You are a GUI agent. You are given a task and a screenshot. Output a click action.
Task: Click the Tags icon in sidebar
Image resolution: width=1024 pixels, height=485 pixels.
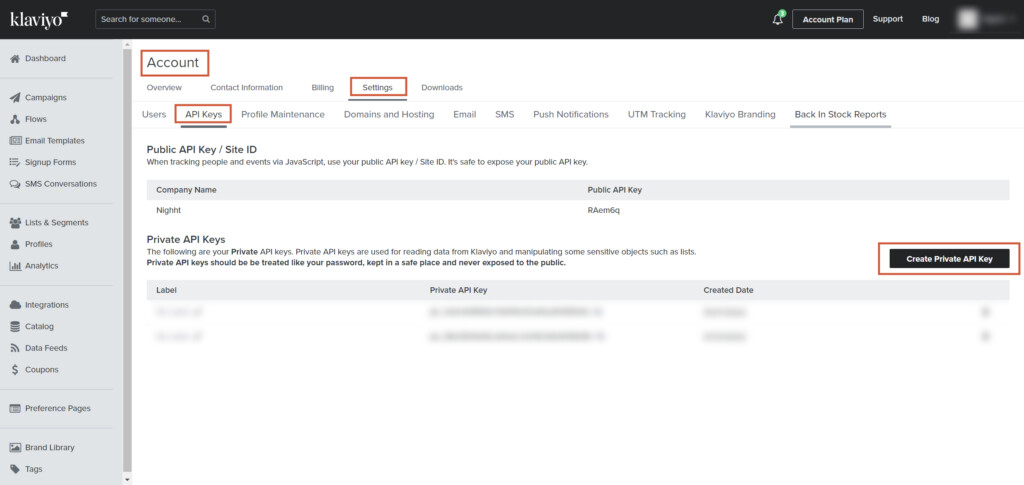click(15, 469)
